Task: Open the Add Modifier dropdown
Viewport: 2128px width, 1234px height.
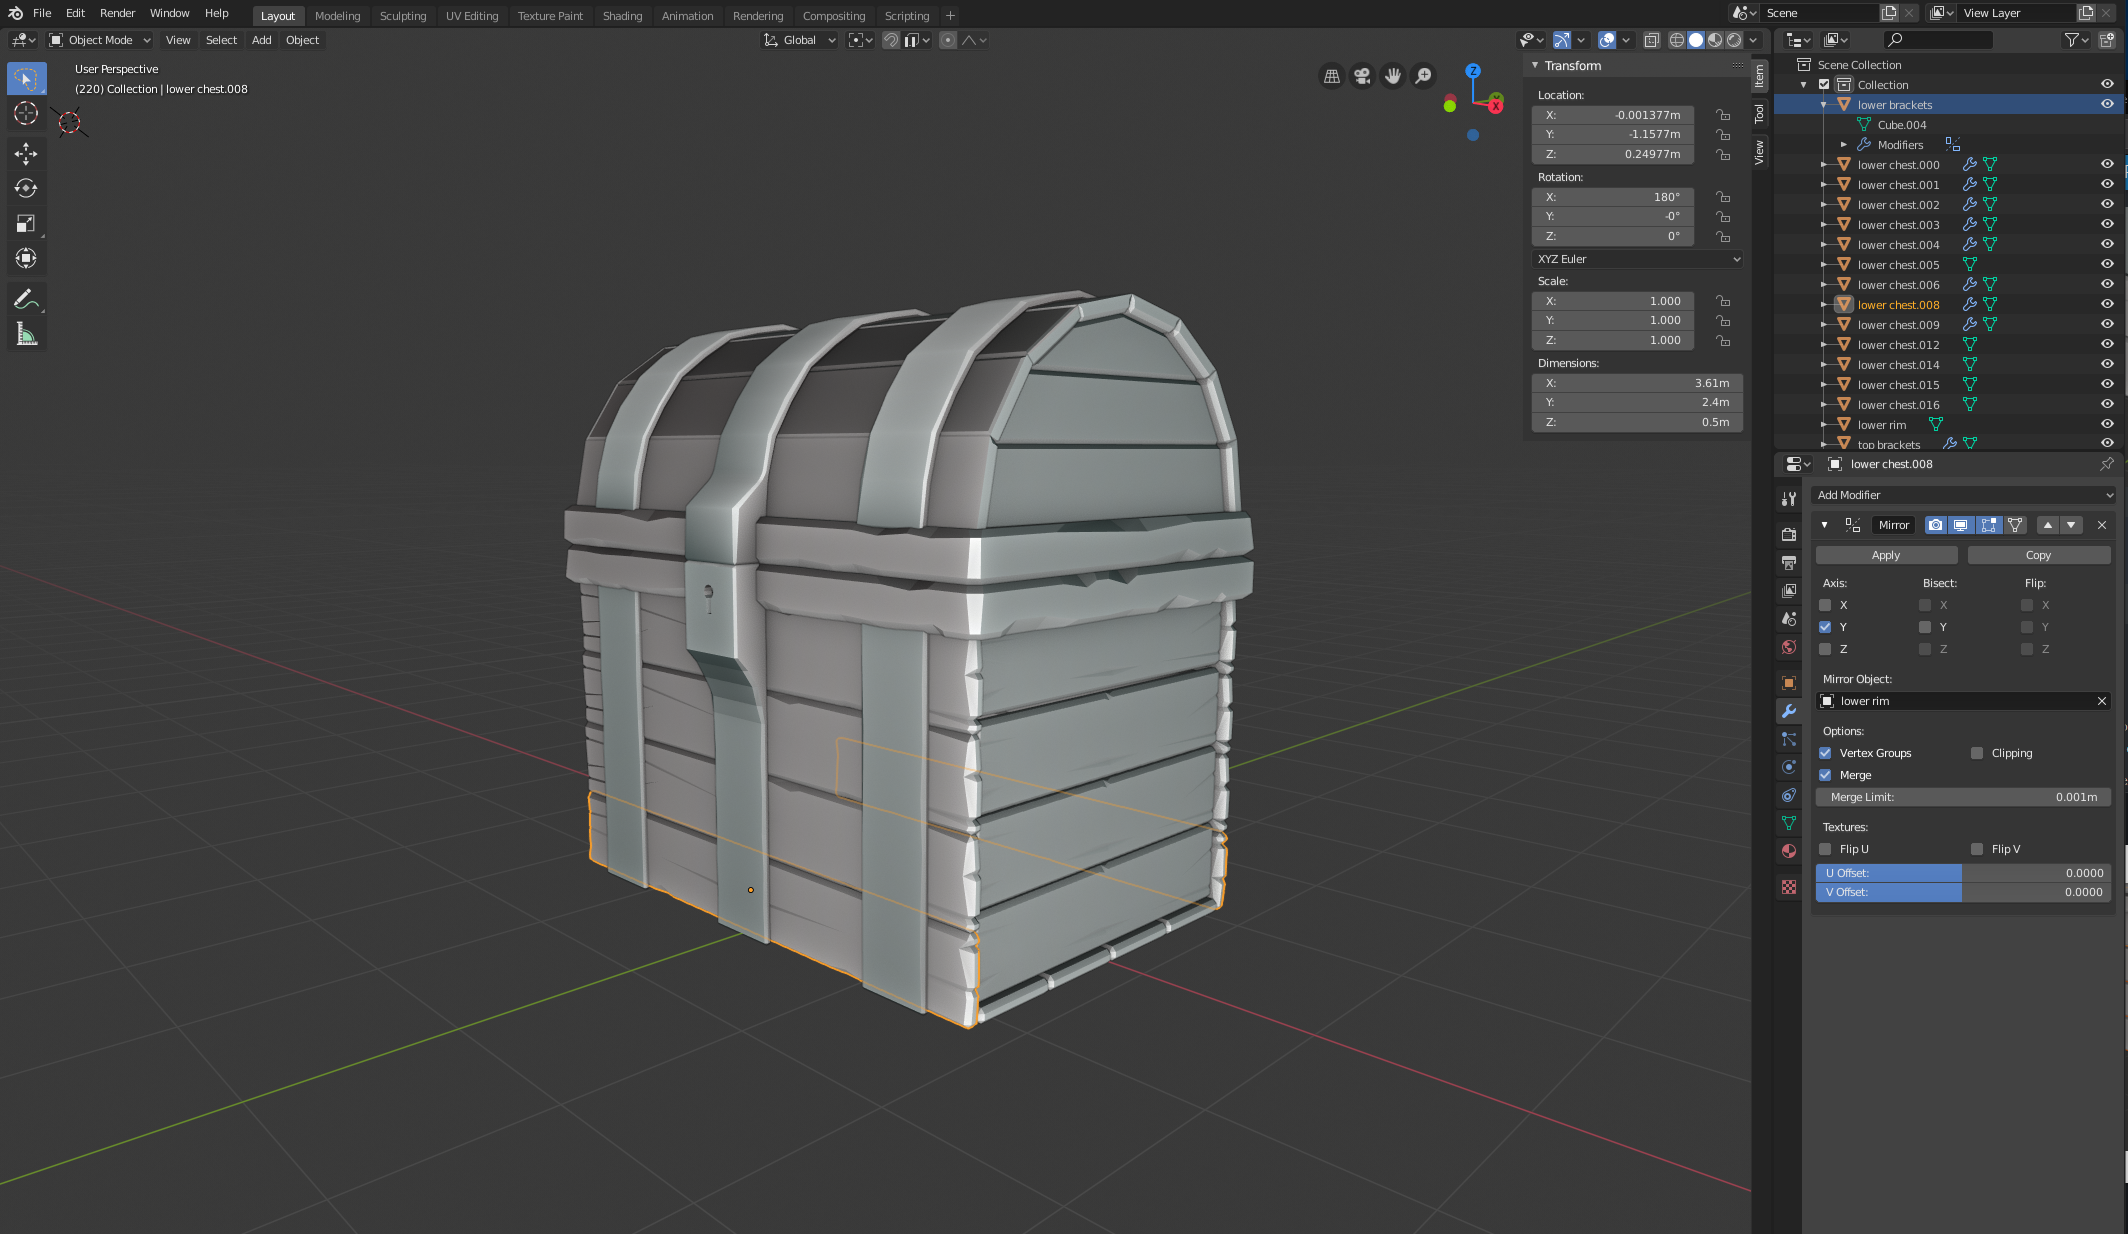Action: 1964,495
